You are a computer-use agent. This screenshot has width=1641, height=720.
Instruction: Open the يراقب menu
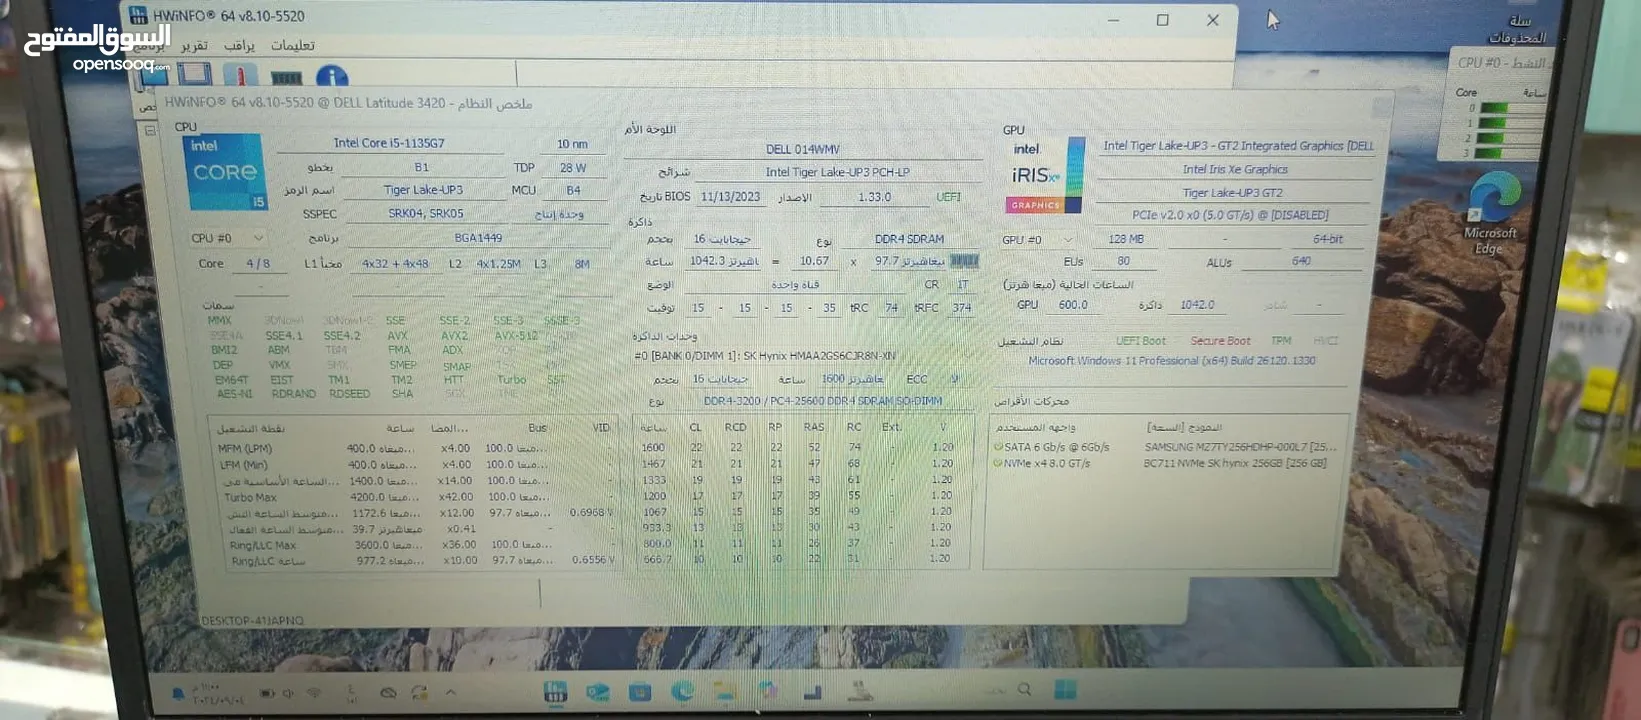pos(239,46)
